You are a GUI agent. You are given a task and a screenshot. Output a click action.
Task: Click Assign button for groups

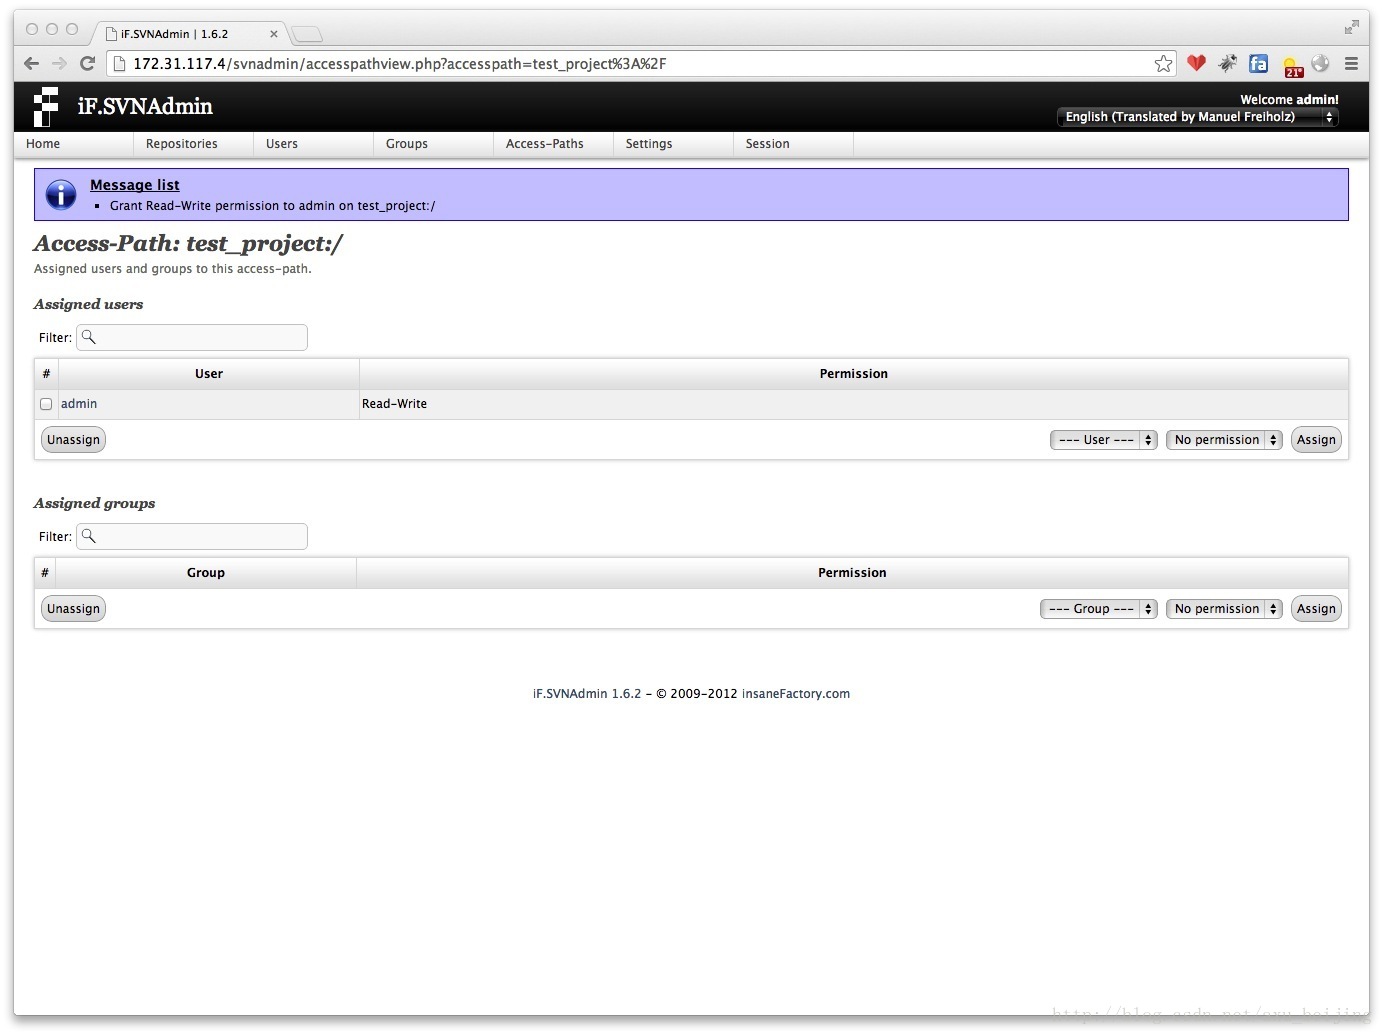1316,609
